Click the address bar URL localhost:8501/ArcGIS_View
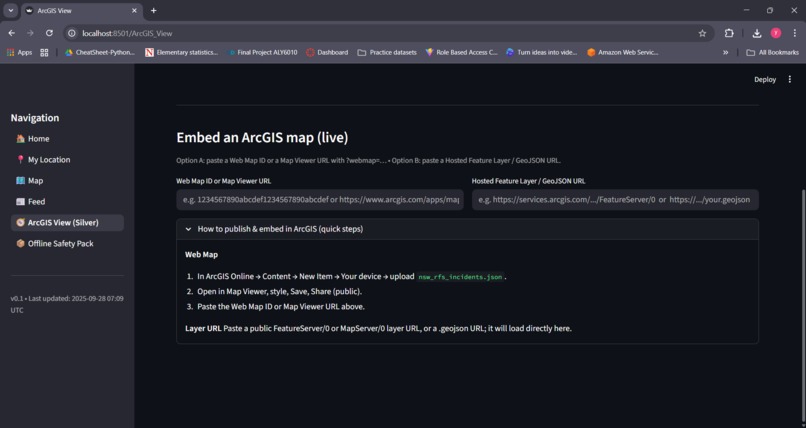 tap(127, 33)
